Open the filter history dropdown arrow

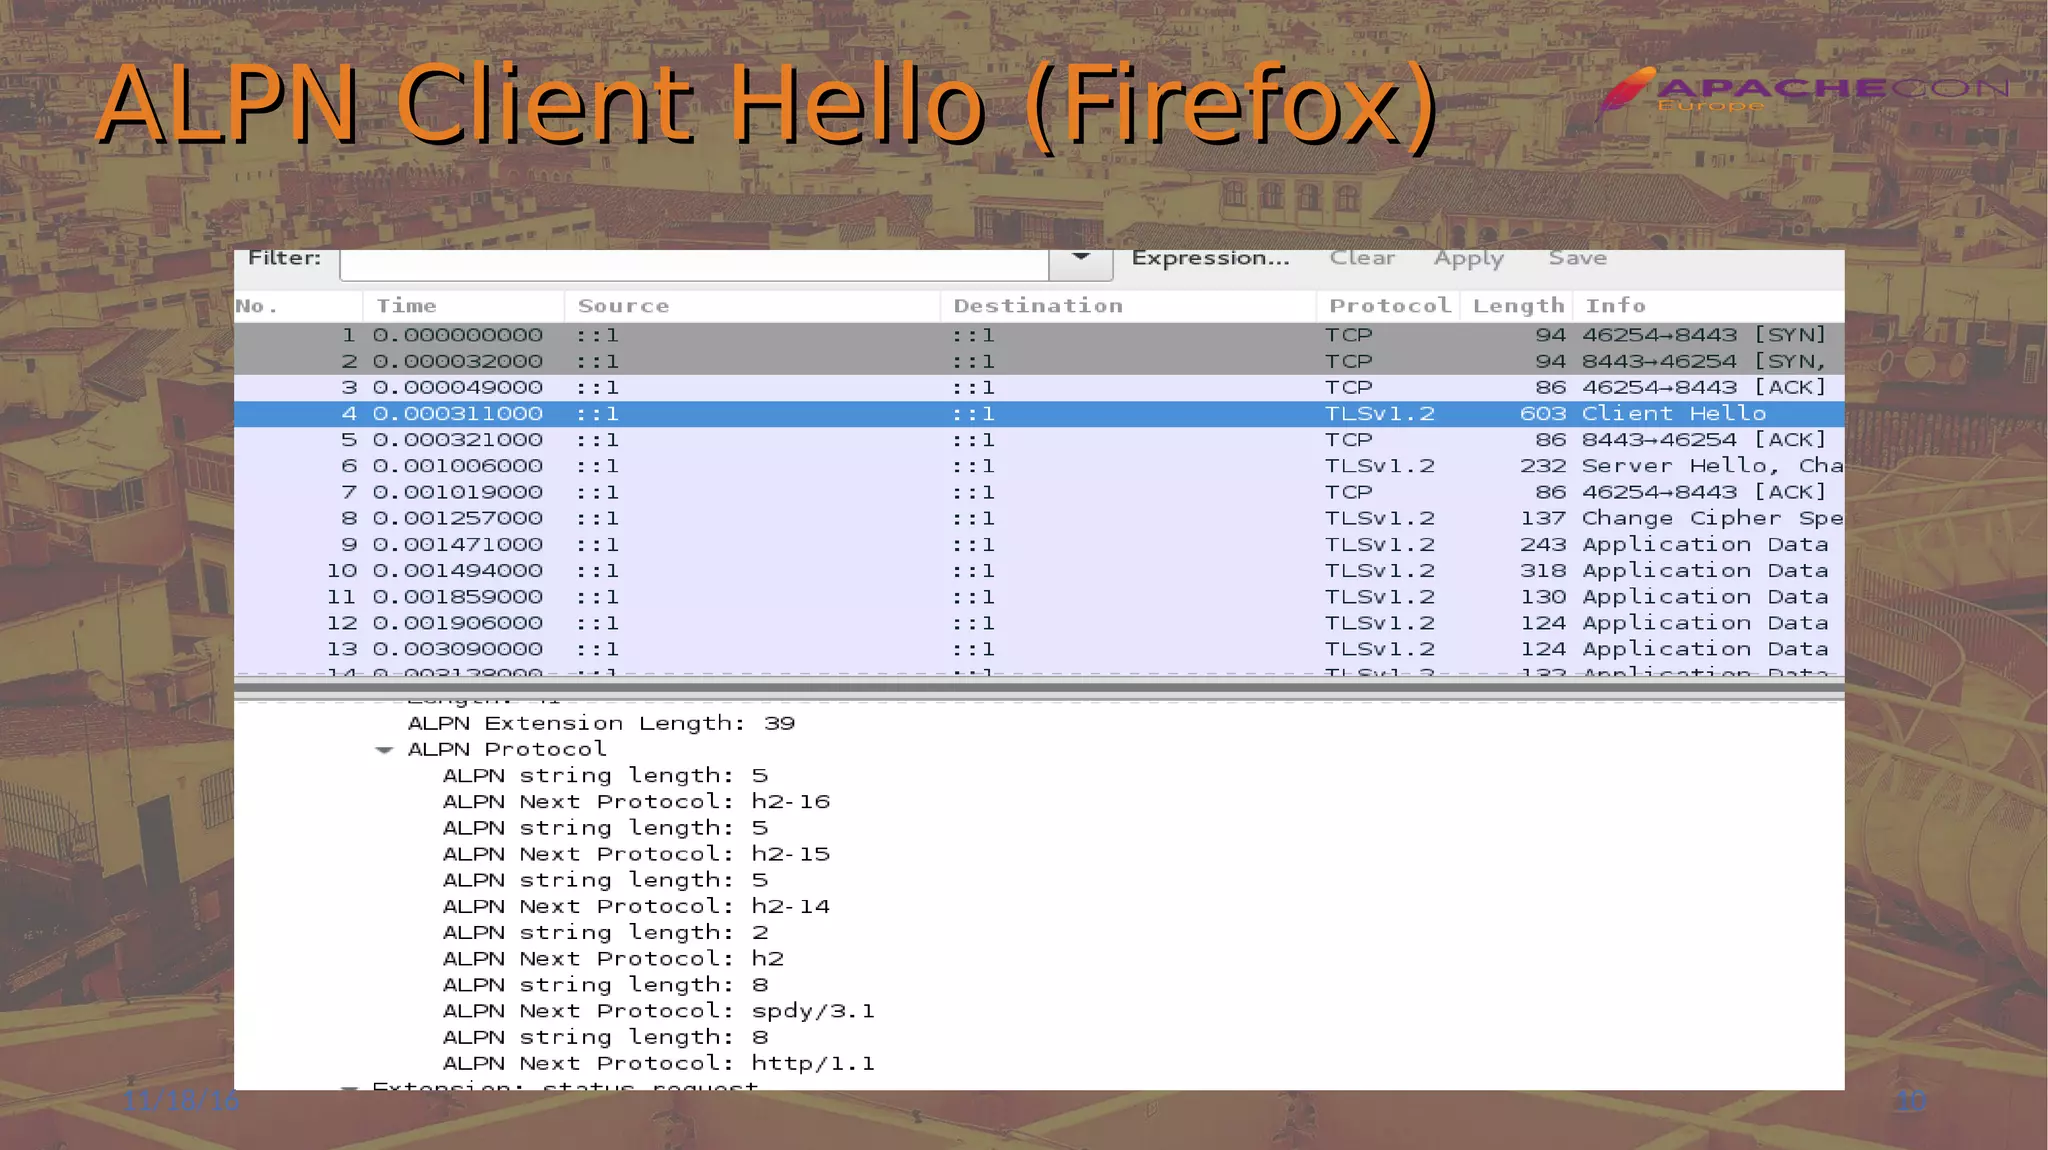1081,262
